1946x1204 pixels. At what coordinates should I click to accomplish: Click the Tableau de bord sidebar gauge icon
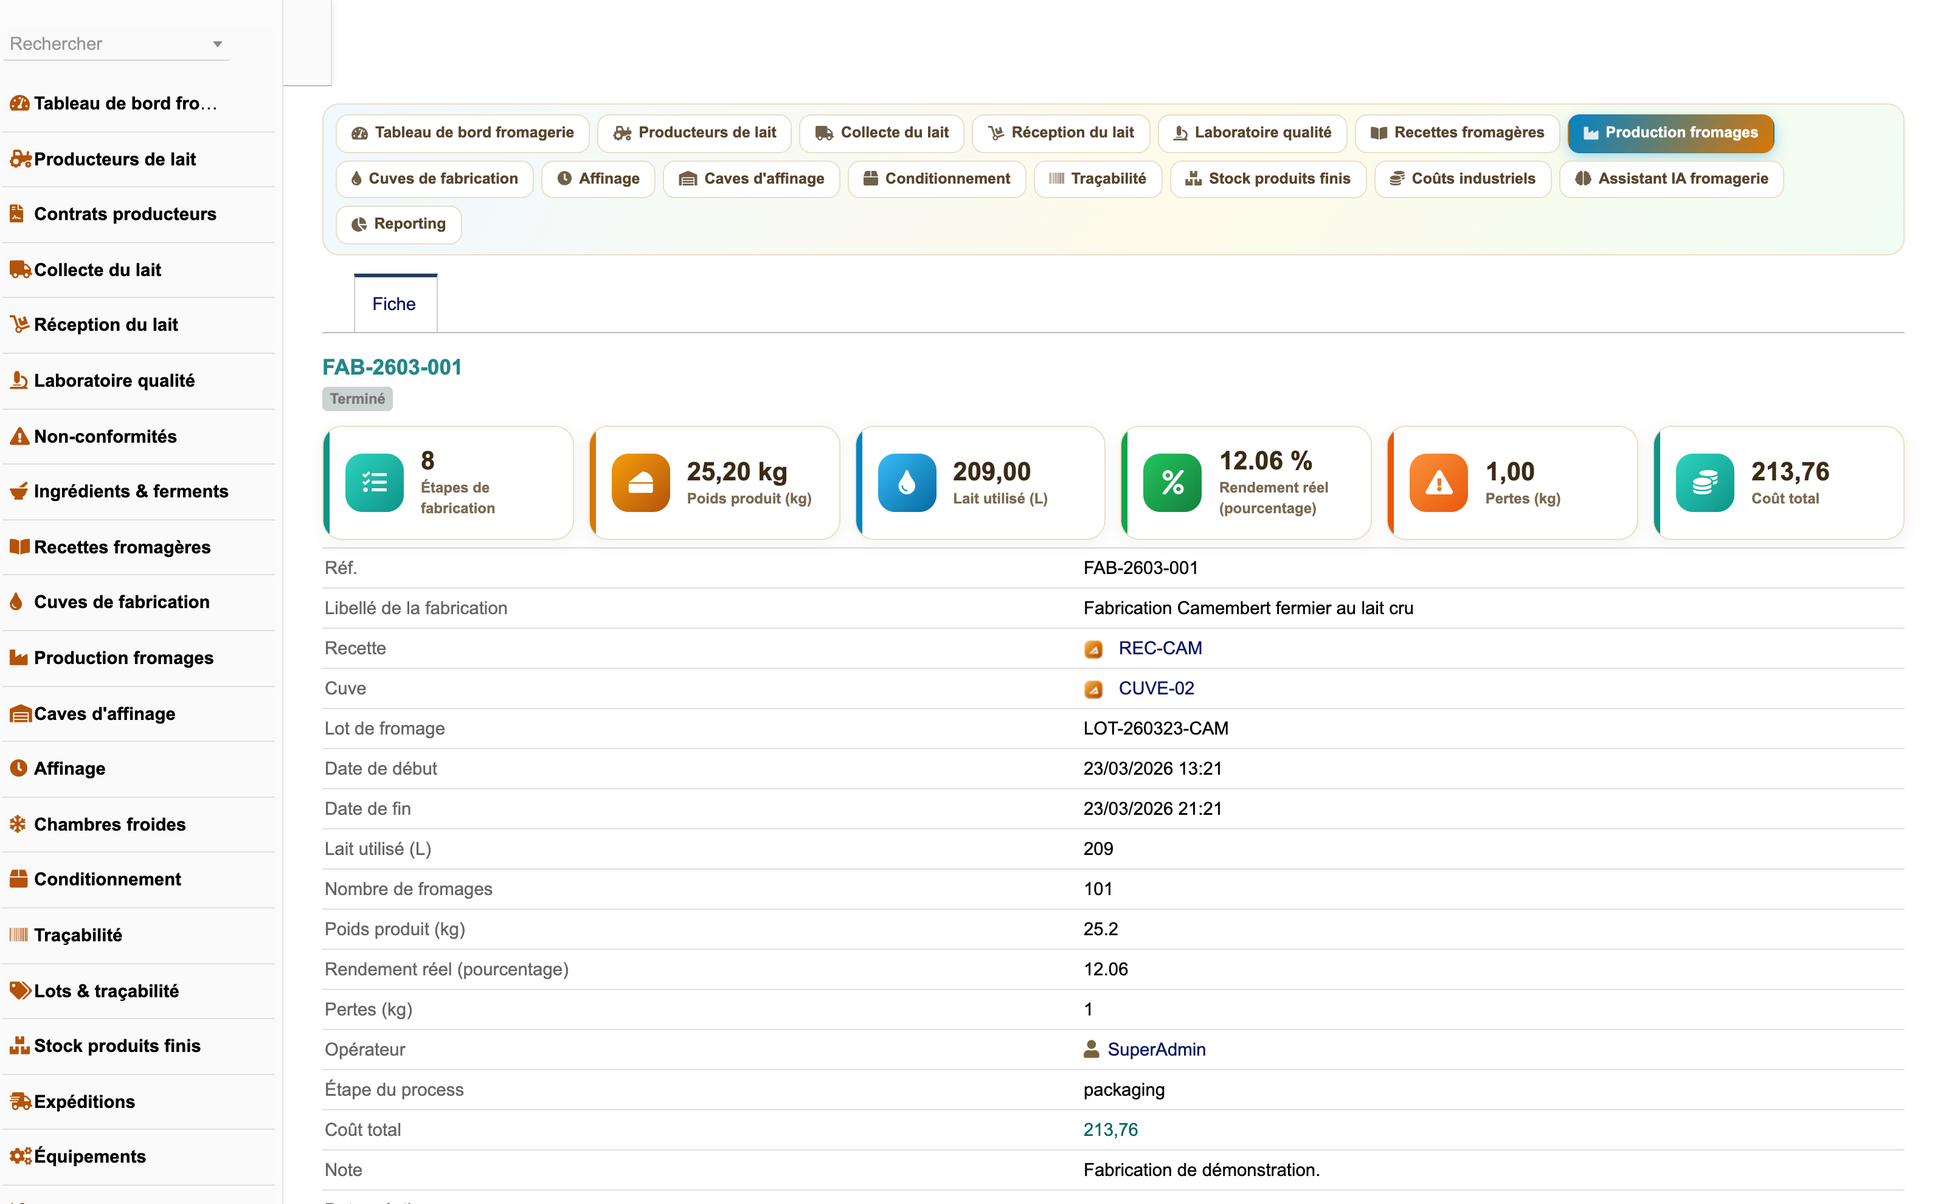point(19,103)
